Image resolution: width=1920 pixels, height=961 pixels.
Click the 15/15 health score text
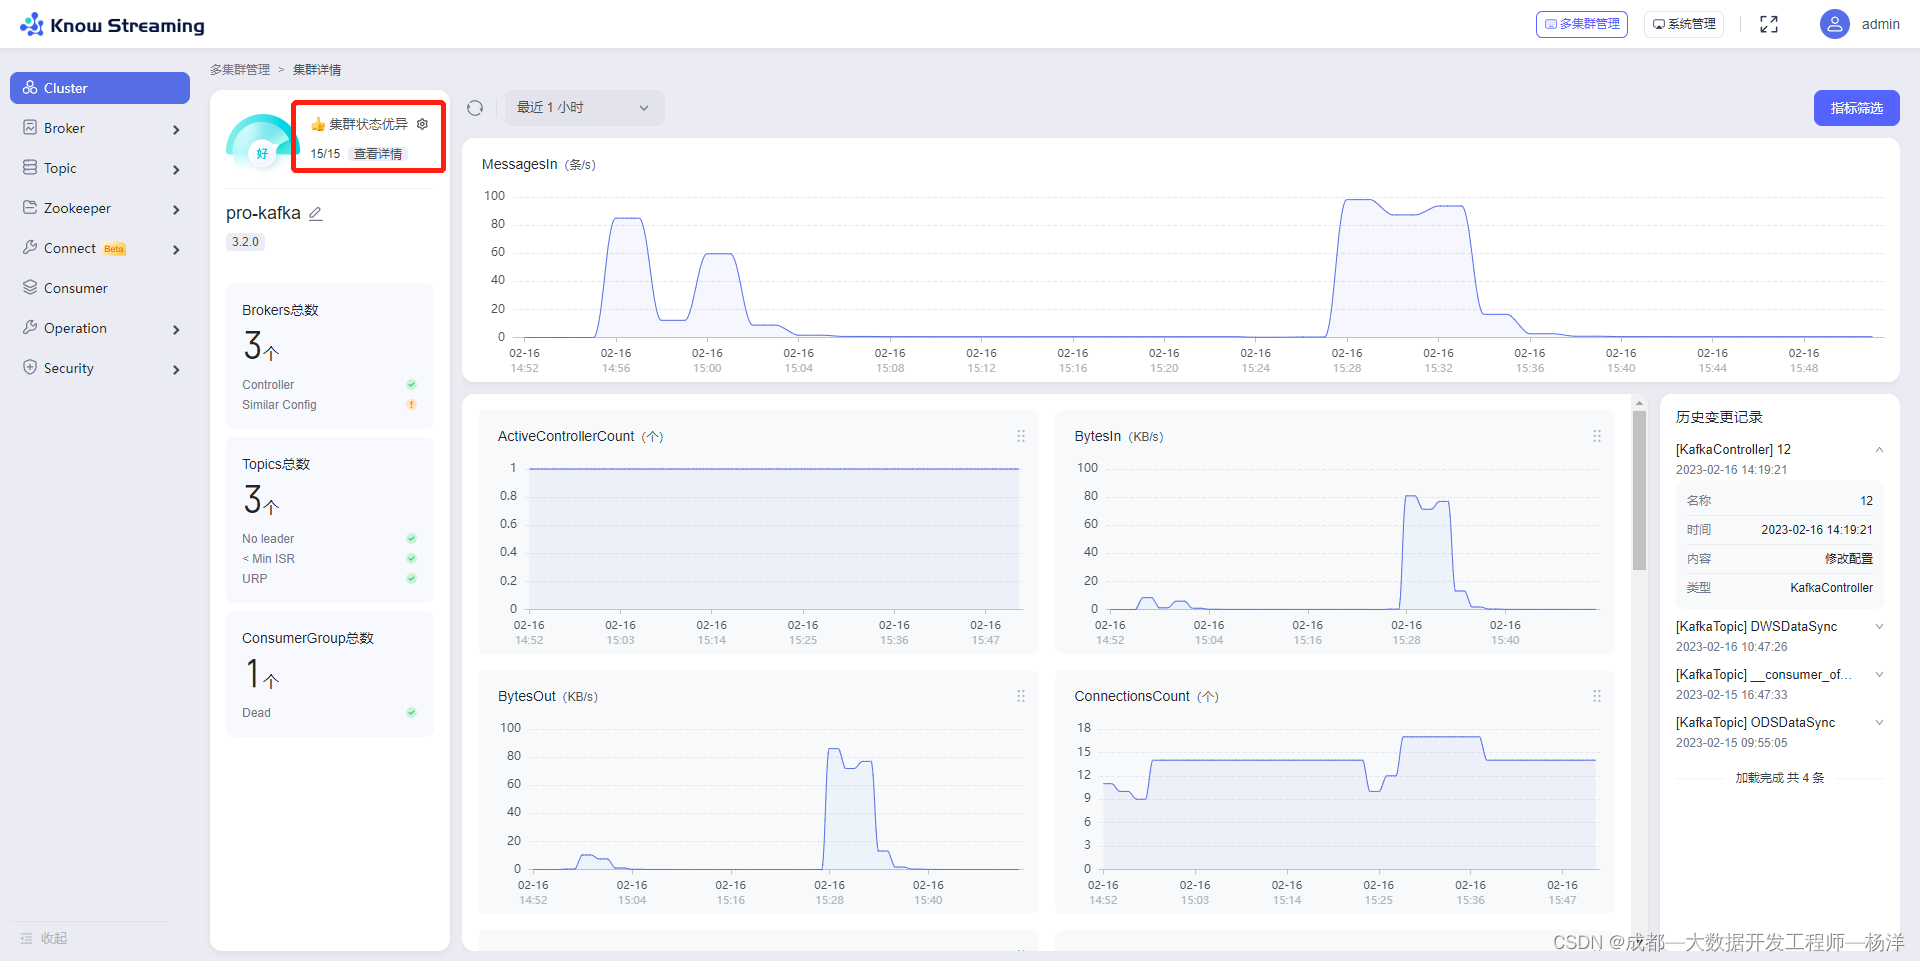325,154
